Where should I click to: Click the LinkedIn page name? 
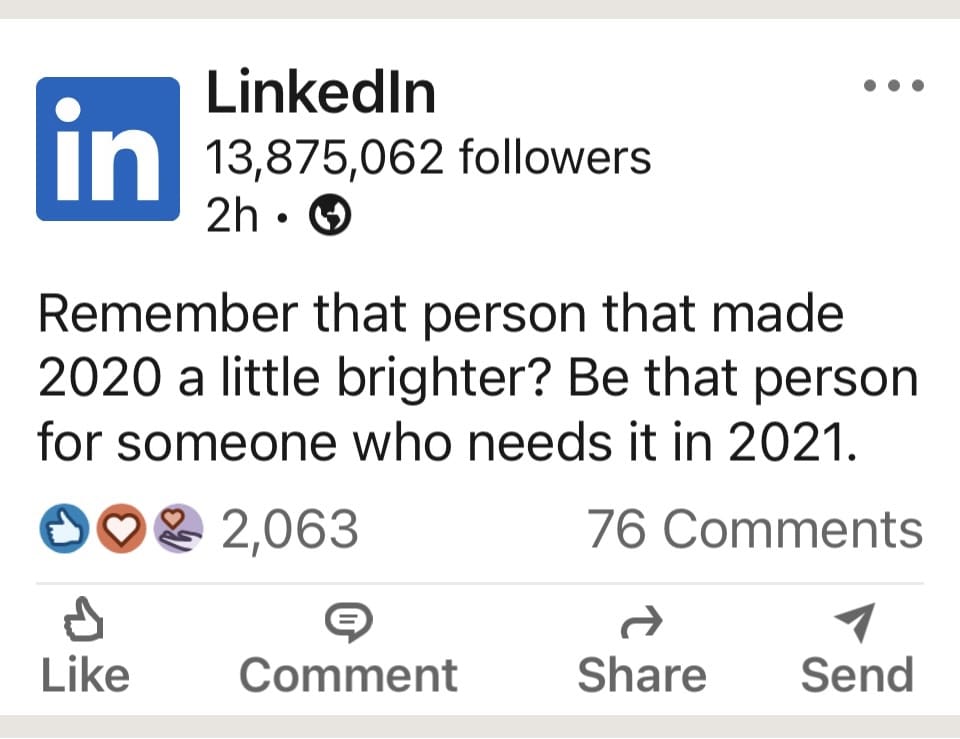[x=322, y=92]
